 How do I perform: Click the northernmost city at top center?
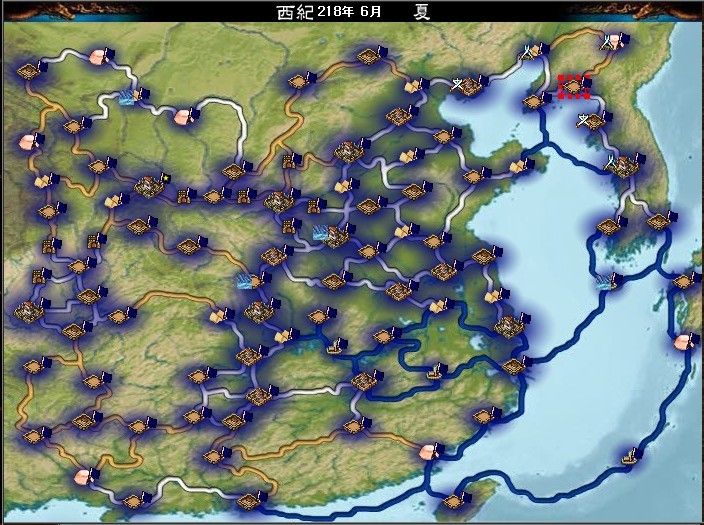tap(367, 56)
